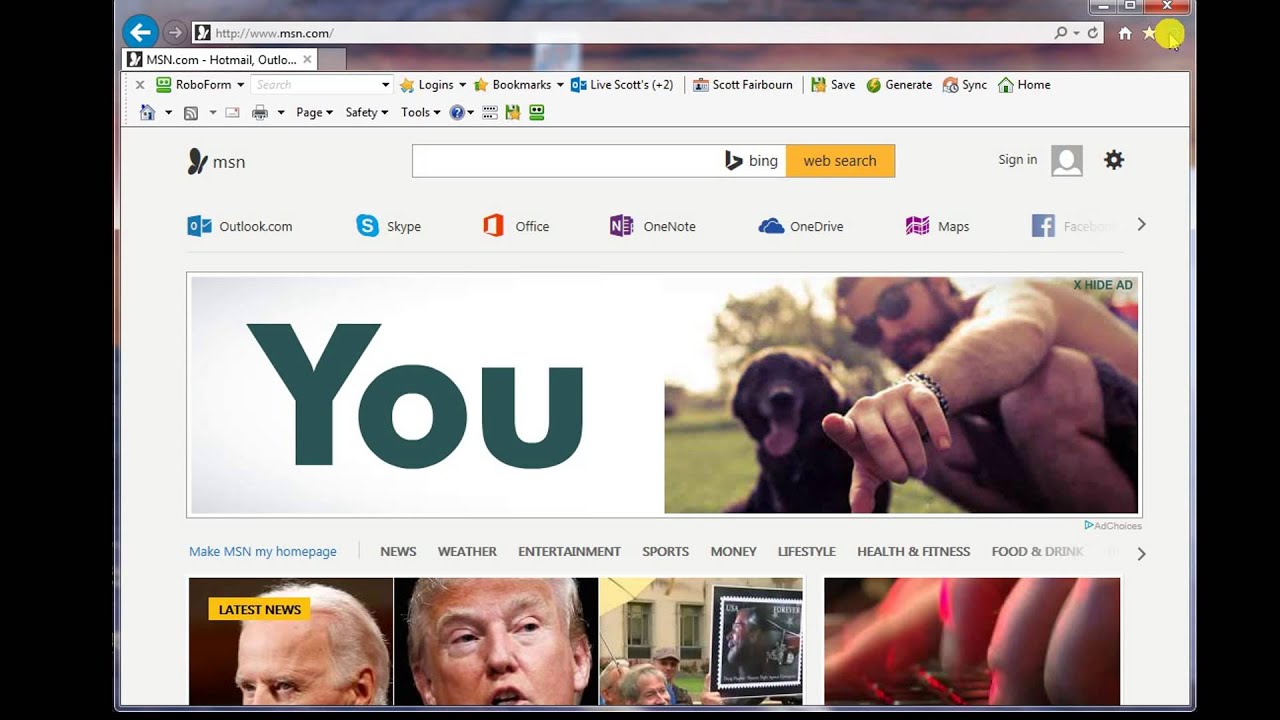The height and width of the screenshot is (720, 1280).
Task: Open the Help question mark menu
Action: click(462, 113)
